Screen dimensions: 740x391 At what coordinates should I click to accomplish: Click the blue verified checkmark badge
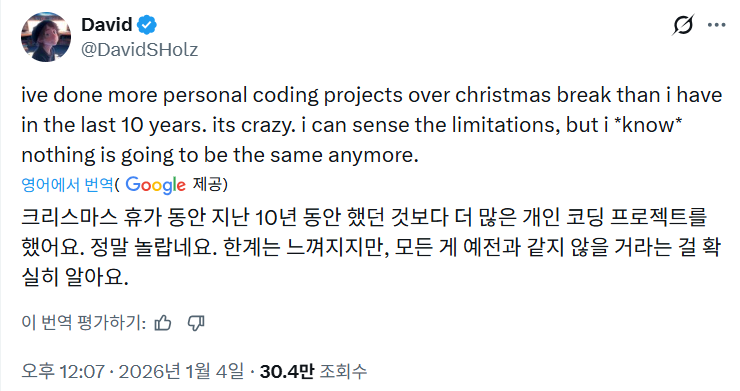coord(147,25)
